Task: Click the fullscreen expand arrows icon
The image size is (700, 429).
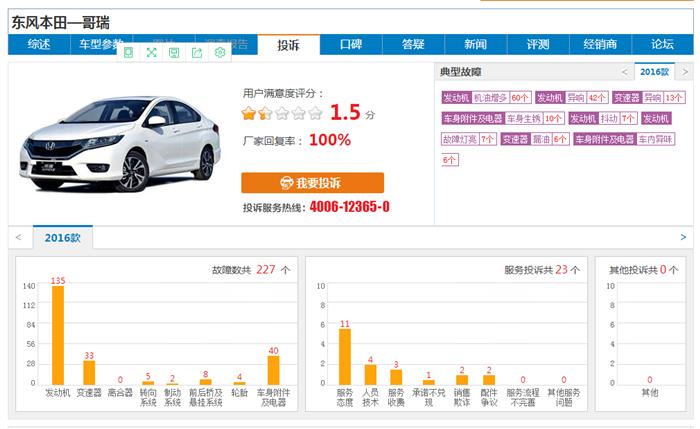Action: point(151,53)
